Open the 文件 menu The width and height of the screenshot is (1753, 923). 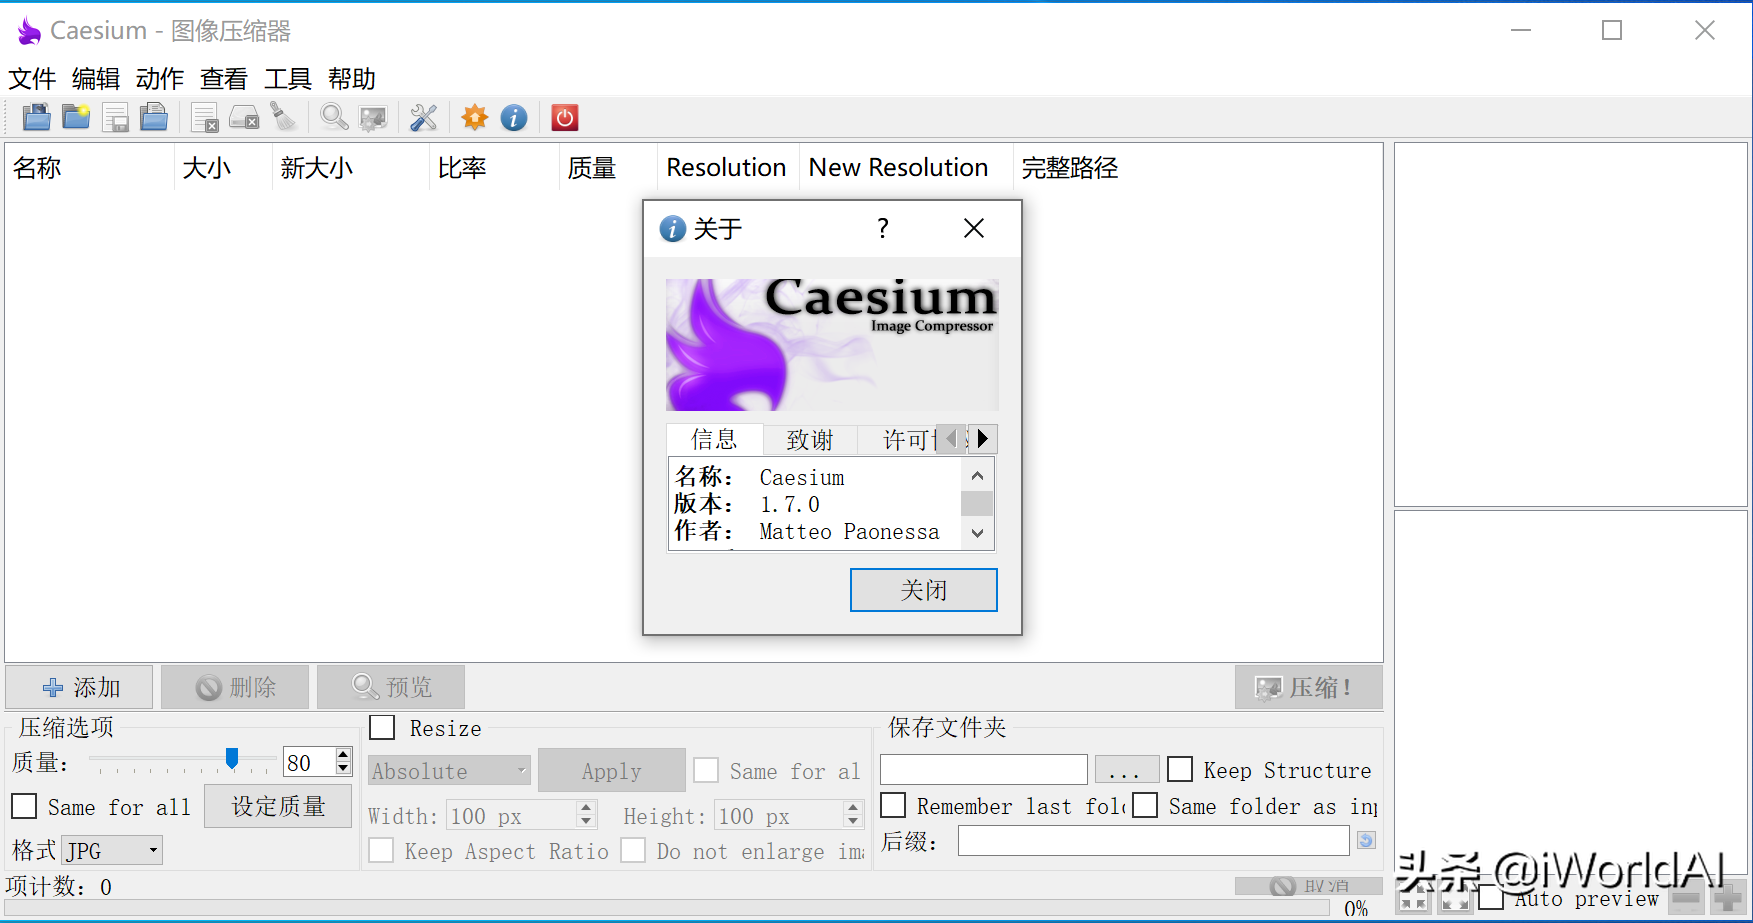click(32, 79)
